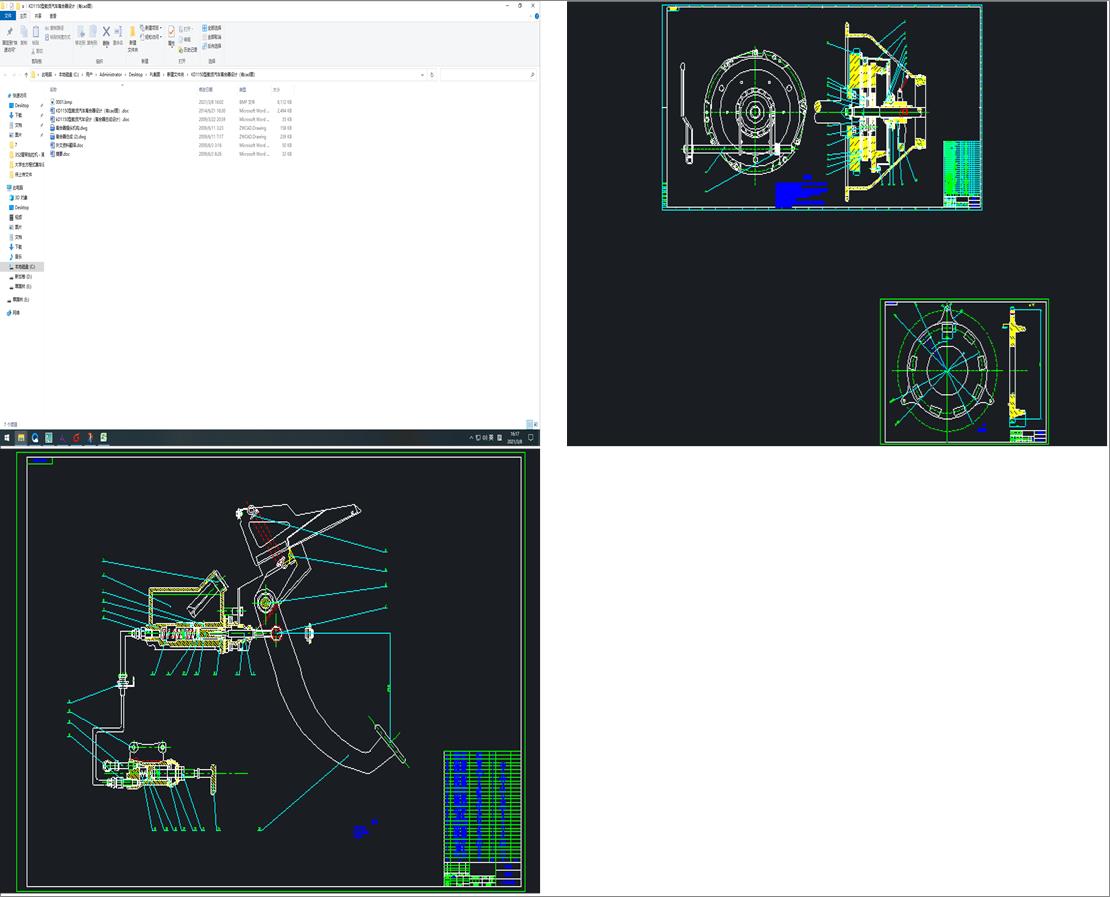This screenshot has width=1110, height=897.
Task: Click the notification center icon in taskbar
Action: click(x=532, y=438)
